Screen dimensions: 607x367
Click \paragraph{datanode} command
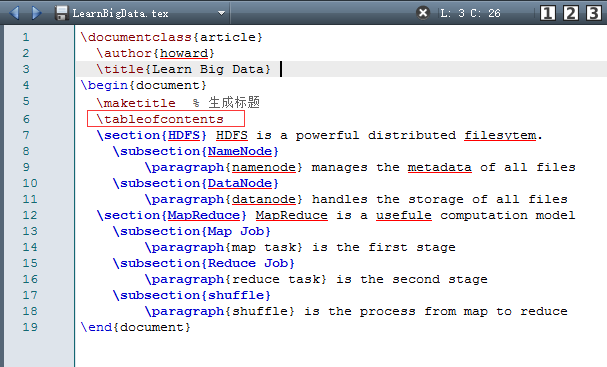tap(223, 199)
